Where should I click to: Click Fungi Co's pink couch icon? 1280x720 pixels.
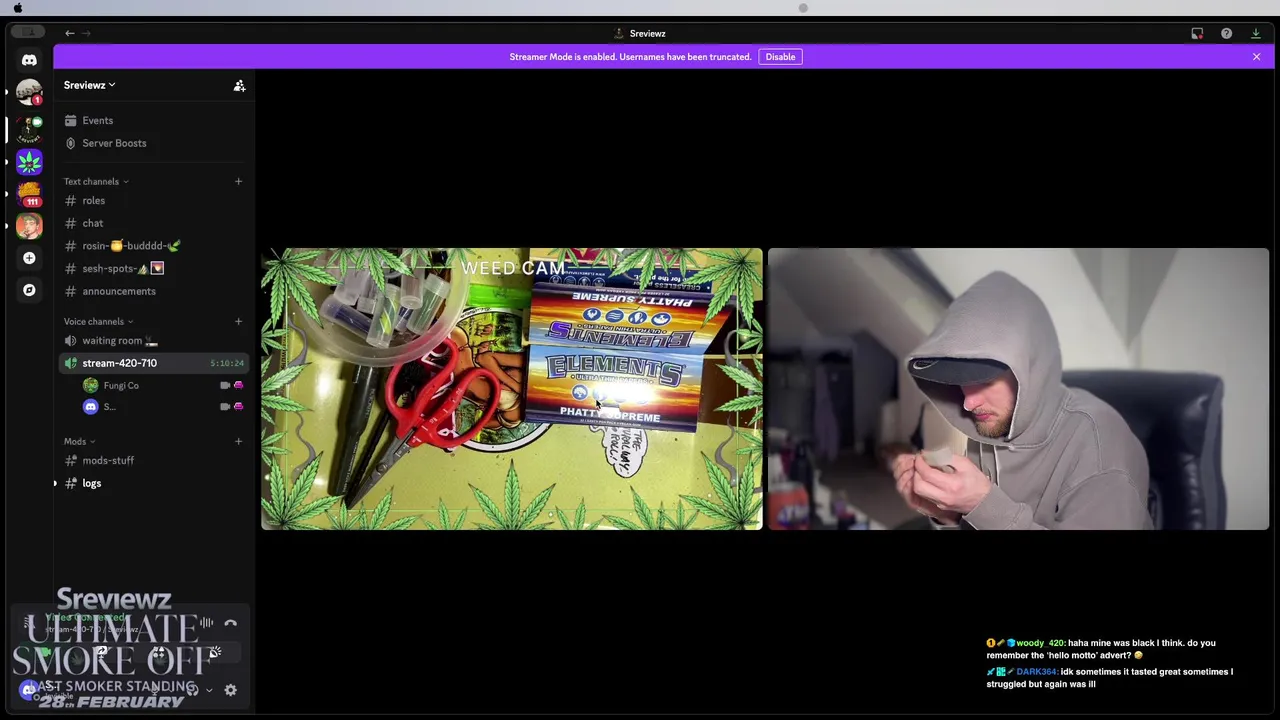point(238,386)
